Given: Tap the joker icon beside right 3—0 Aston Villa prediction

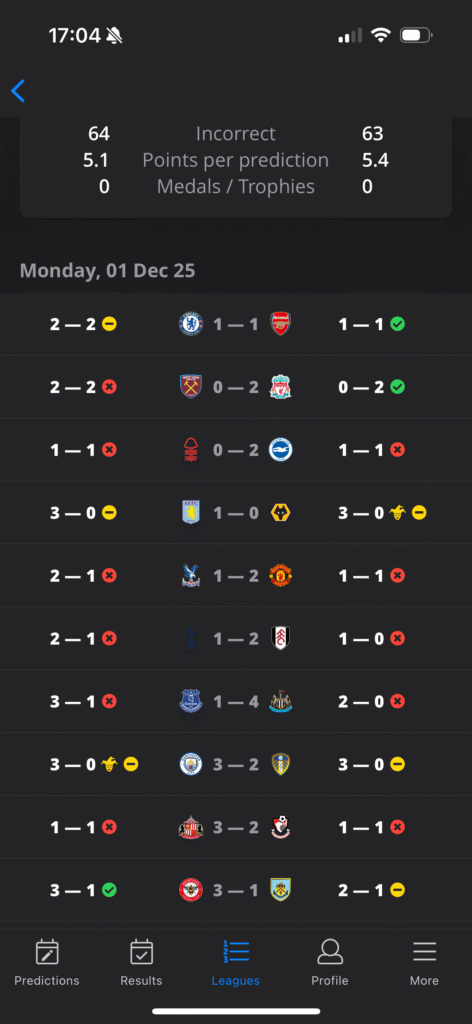Looking at the screenshot, I should (x=397, y=513).
